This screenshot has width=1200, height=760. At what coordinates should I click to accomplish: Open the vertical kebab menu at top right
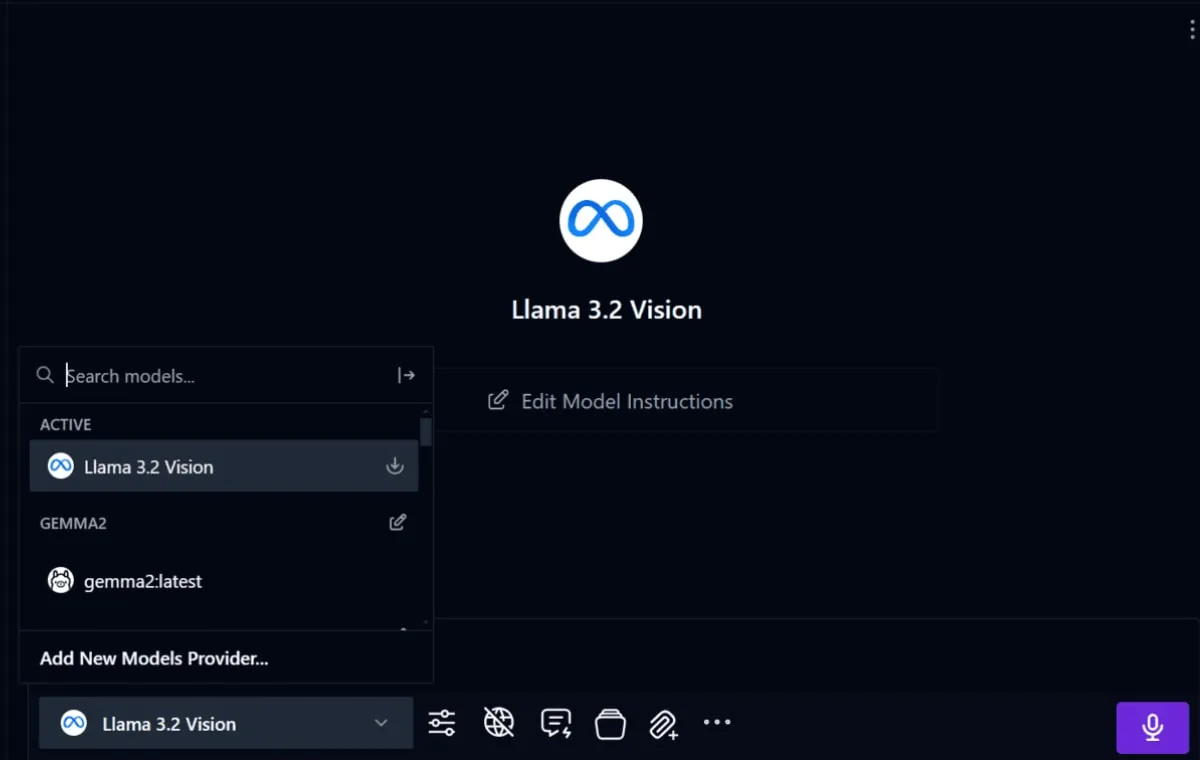[x=1191, y=30]
